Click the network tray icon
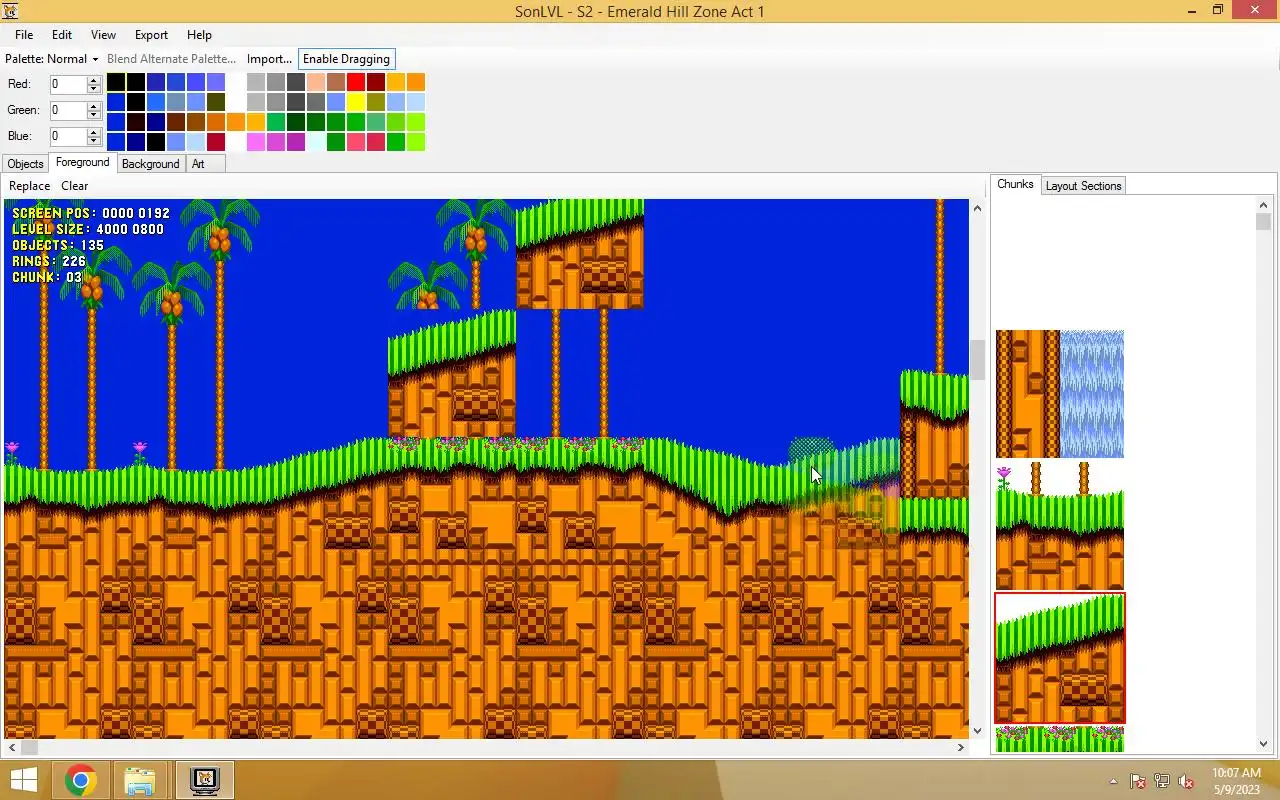 pyautogui.click(x=1162, y=781)
